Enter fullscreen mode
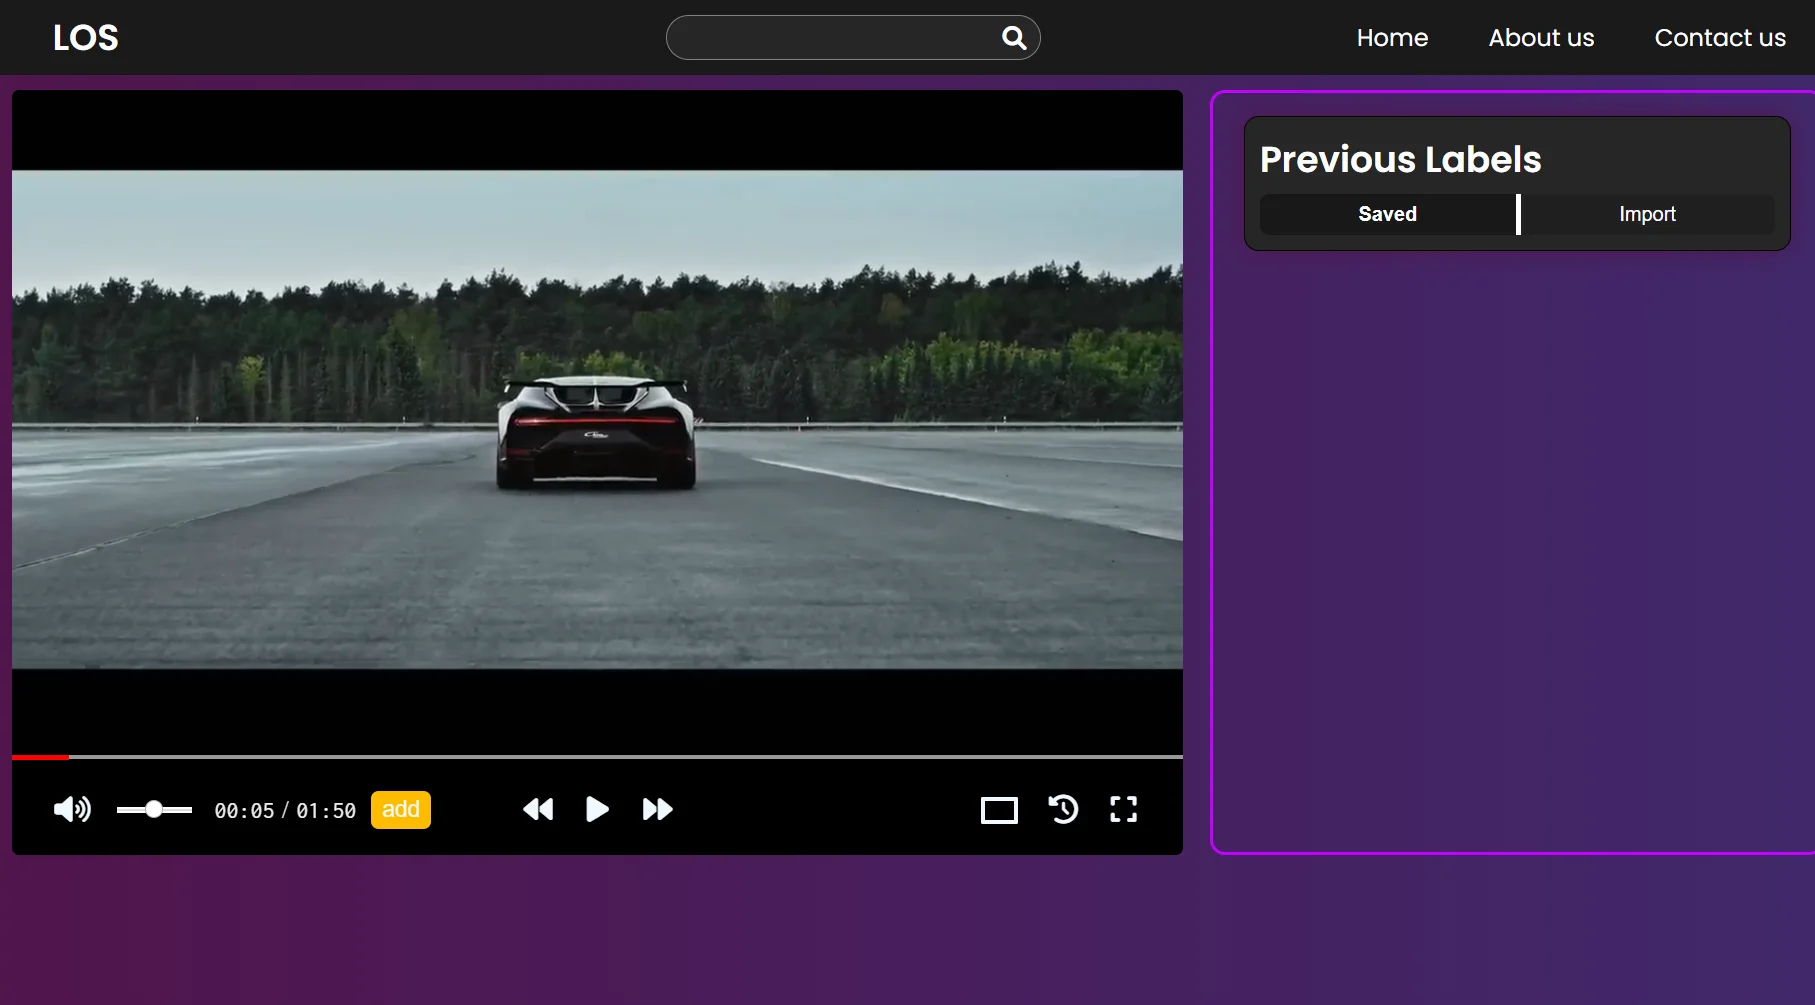 coord(1123,809)
